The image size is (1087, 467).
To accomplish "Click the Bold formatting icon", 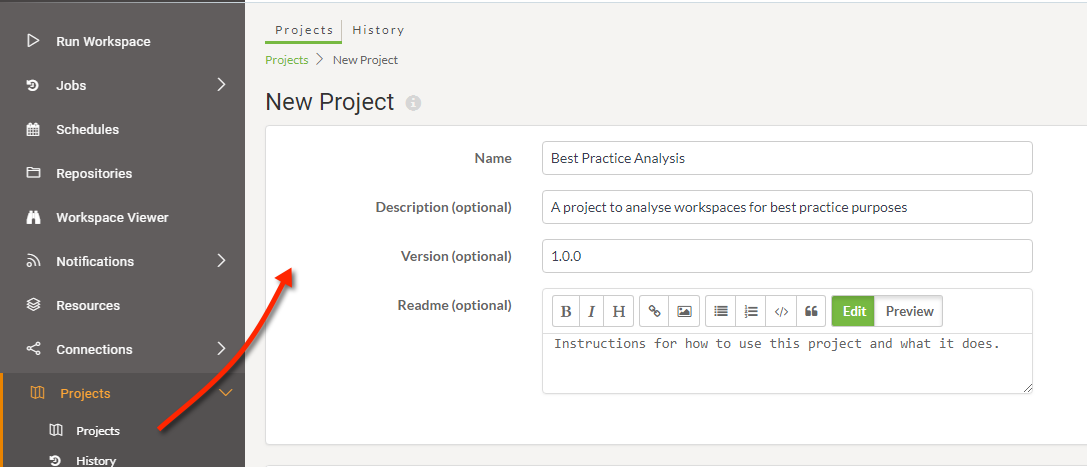I will pos(566,311).
